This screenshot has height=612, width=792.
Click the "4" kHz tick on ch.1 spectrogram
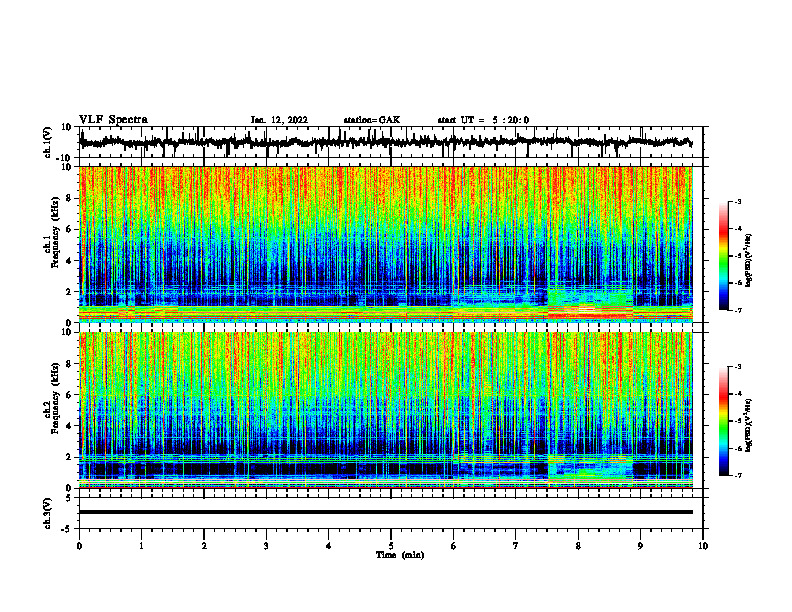(x=69, y=261)
